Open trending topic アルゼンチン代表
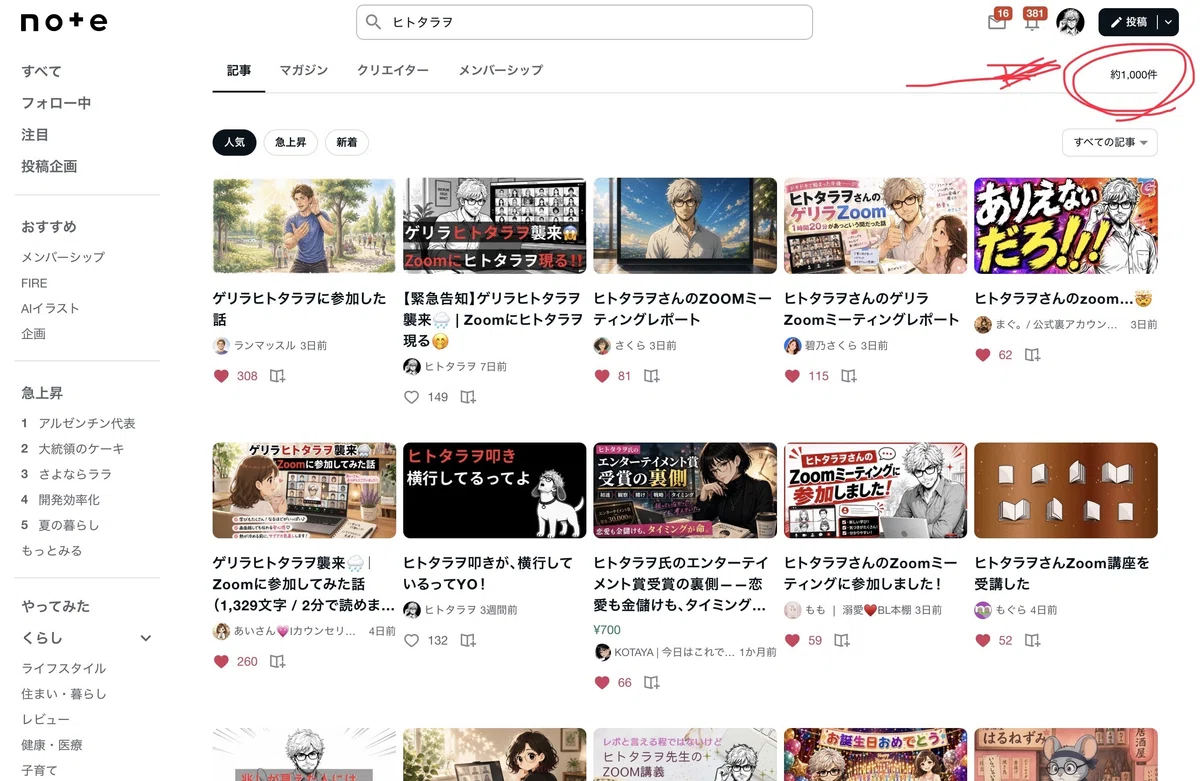 pyautogui.click(x=87, y=424)
